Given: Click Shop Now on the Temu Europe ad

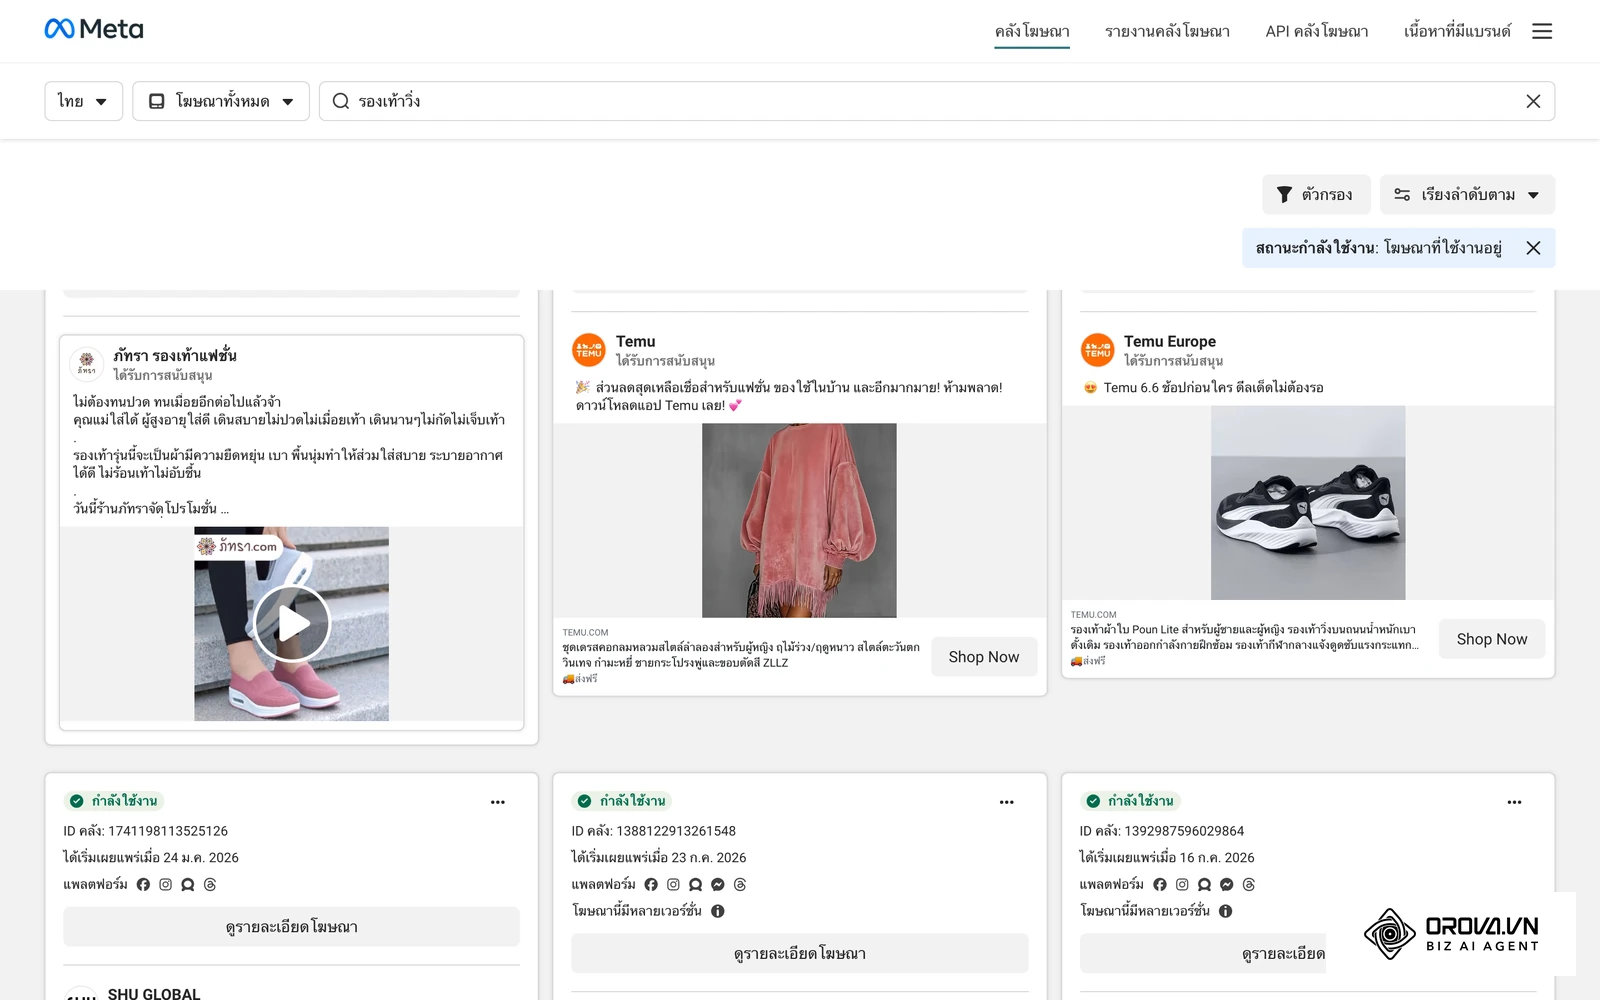Looking at the screenshot, I should pyautogui.click(x=1492, y=639).
